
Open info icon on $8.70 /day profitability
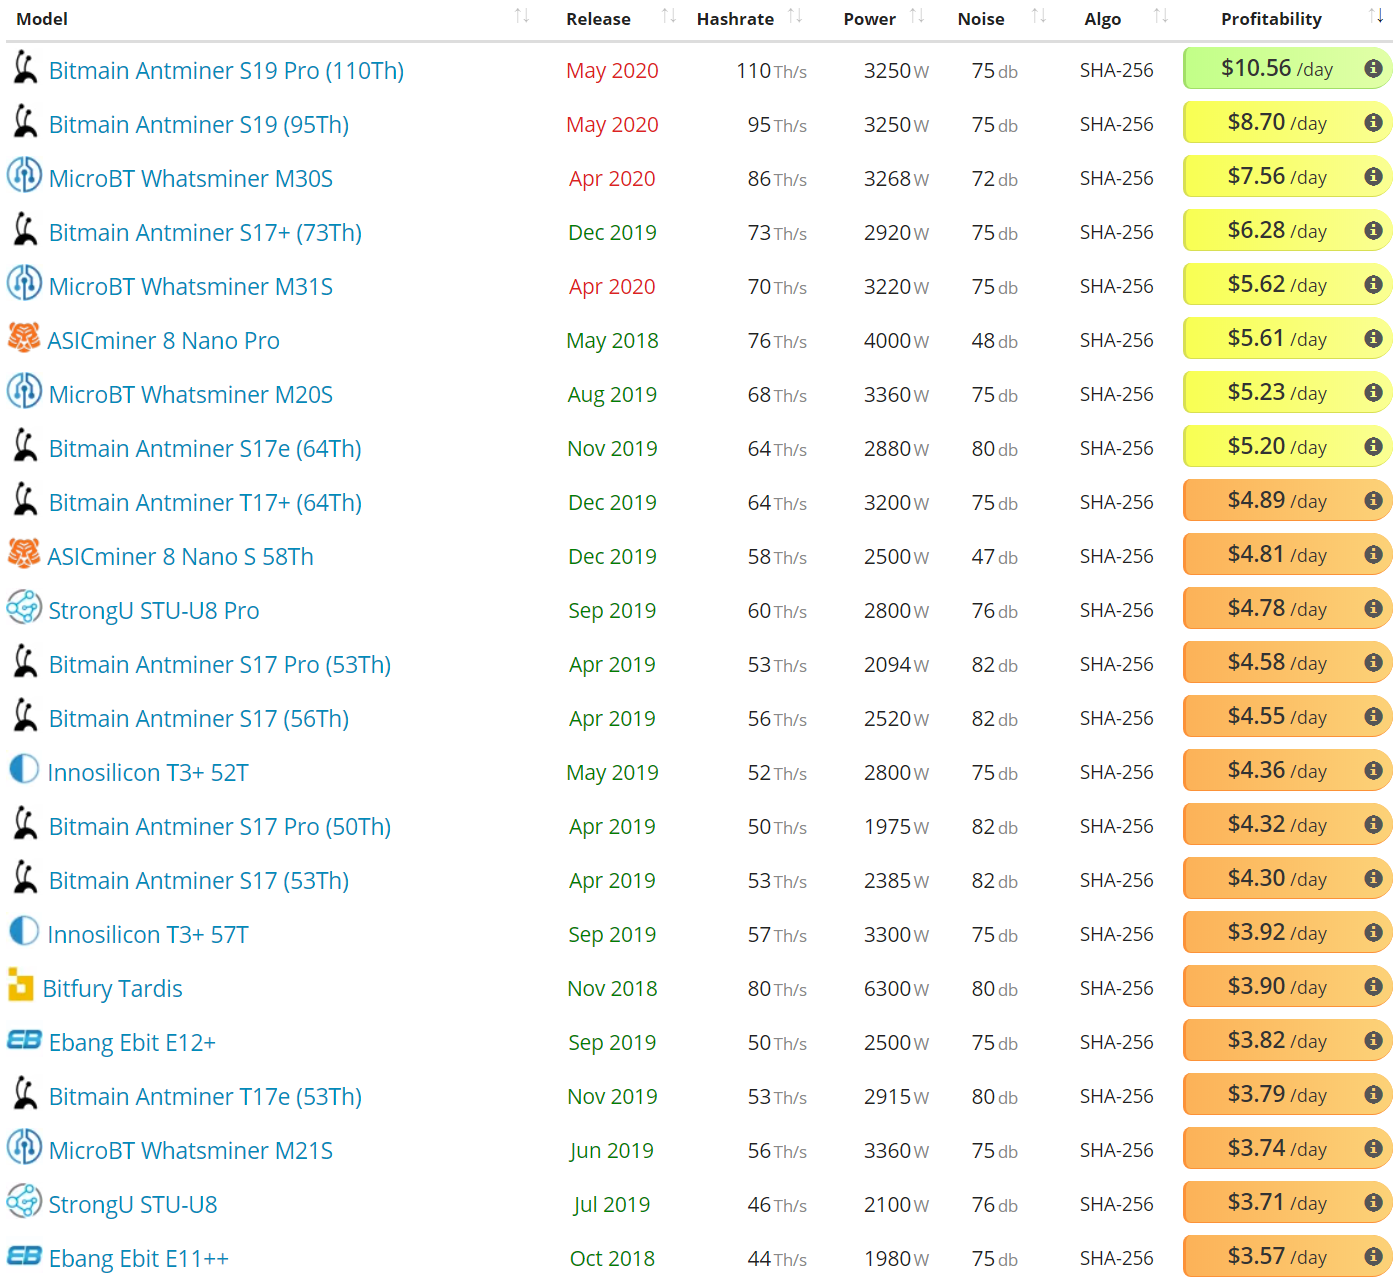pyautogui.click(x=1374, y=122)
